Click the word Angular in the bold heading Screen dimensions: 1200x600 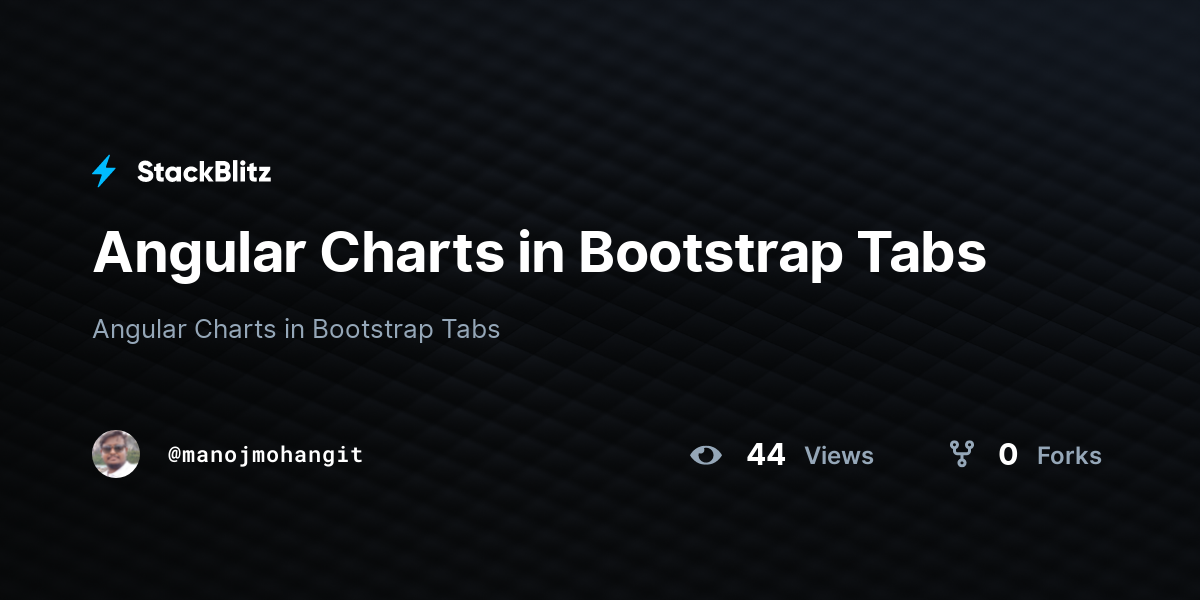tap(198, 254)
